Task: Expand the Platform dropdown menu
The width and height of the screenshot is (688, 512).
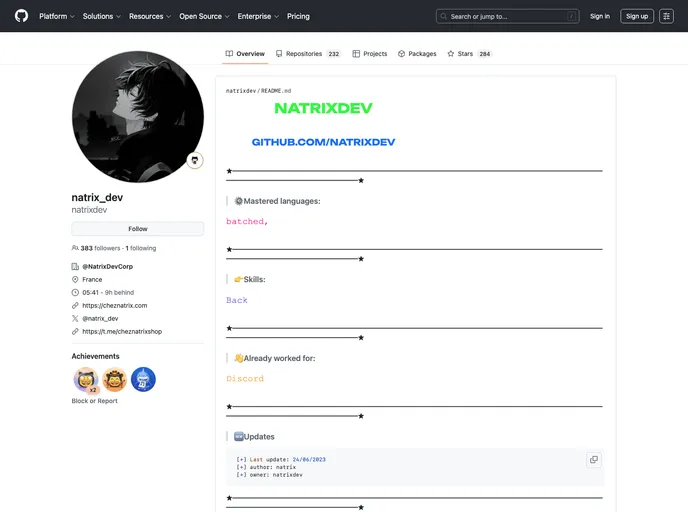Action: 57,16
